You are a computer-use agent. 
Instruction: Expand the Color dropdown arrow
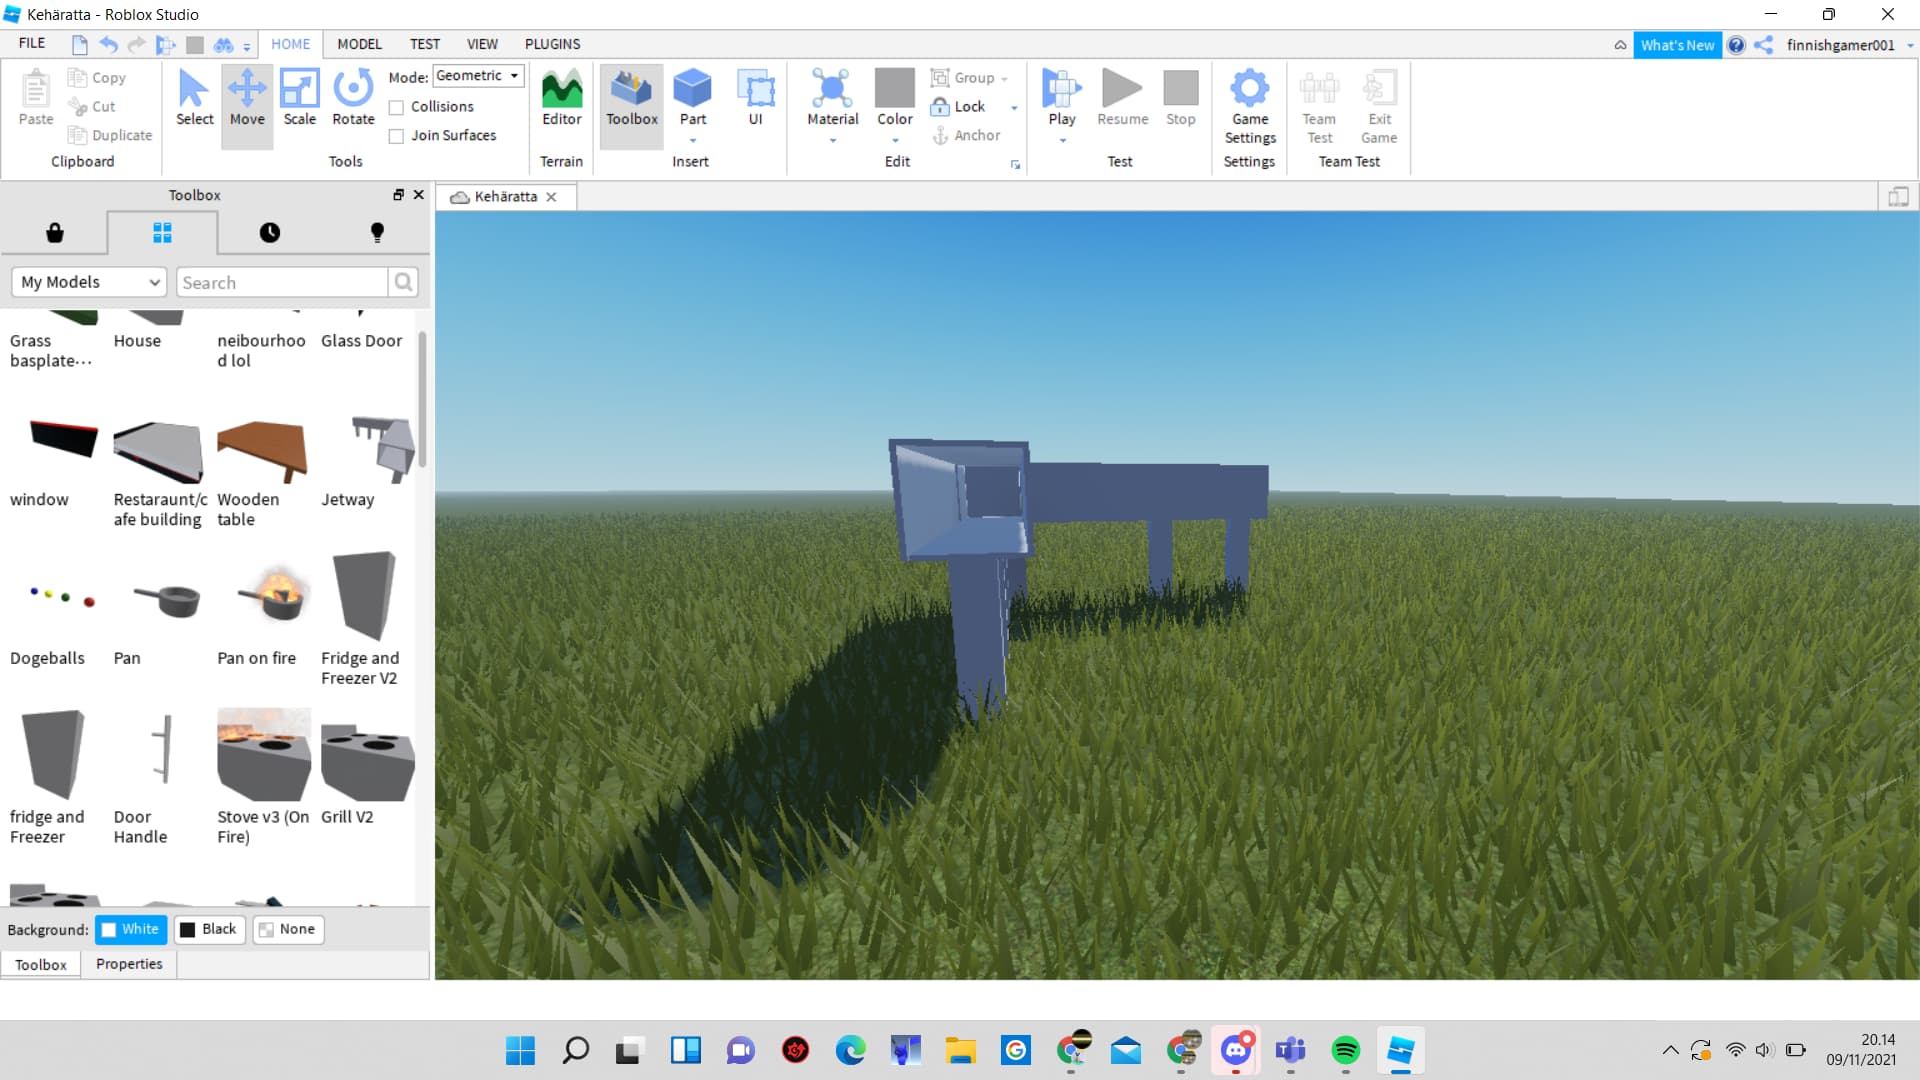[x=895, y=140]
